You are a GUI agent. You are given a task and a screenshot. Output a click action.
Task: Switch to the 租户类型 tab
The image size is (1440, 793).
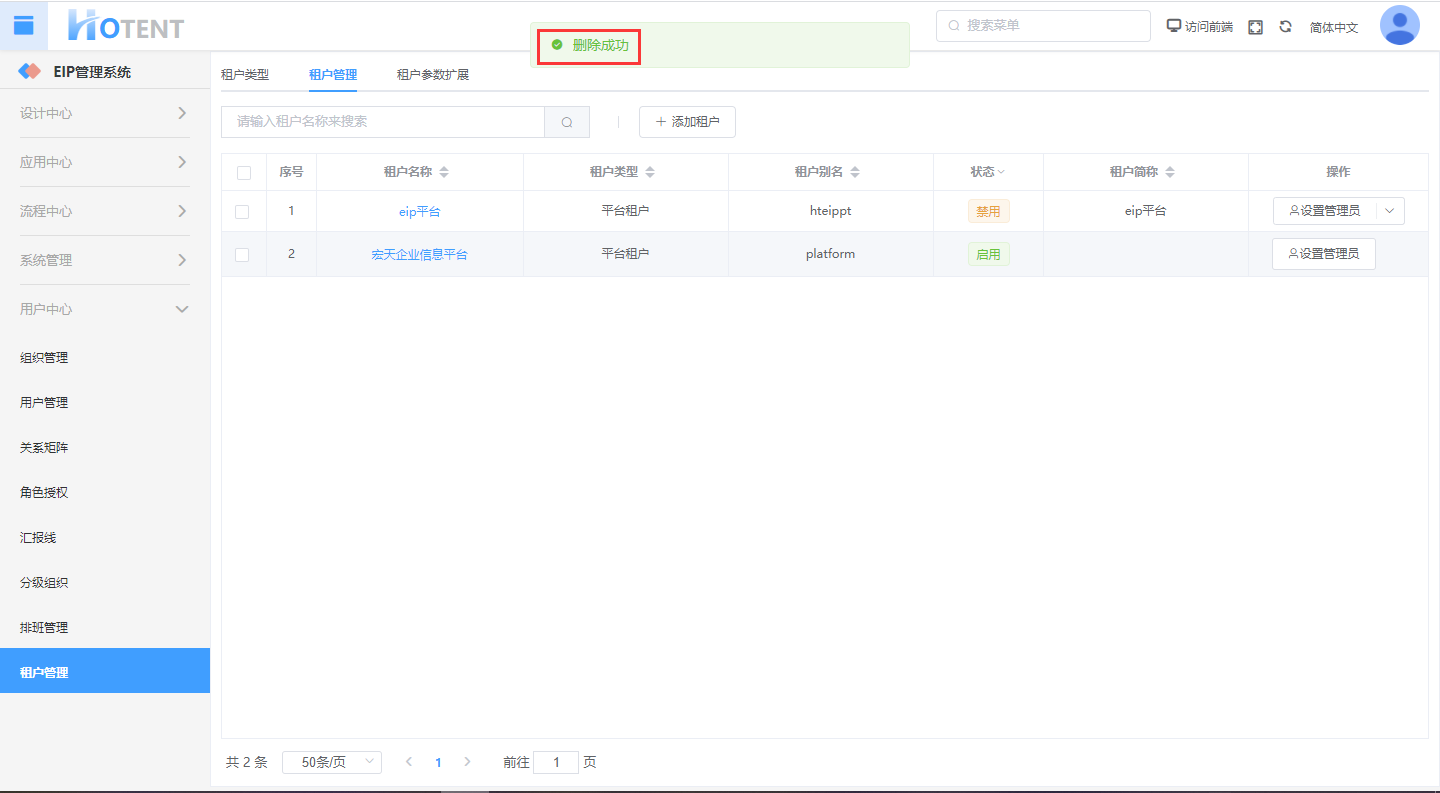coord(245,75)
